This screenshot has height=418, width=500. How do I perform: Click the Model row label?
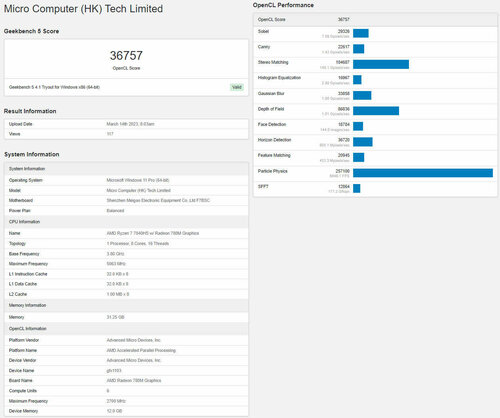[15, 190]
